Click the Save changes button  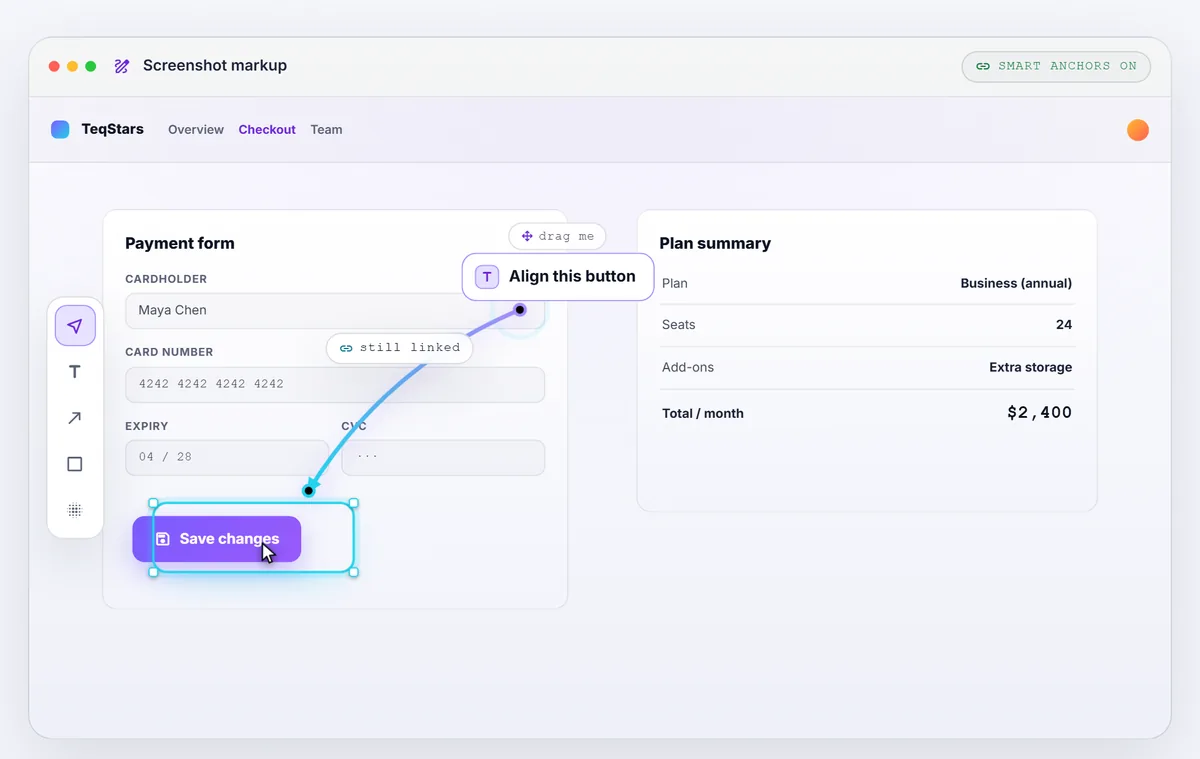pyautogui.click(x=217, y=539)
